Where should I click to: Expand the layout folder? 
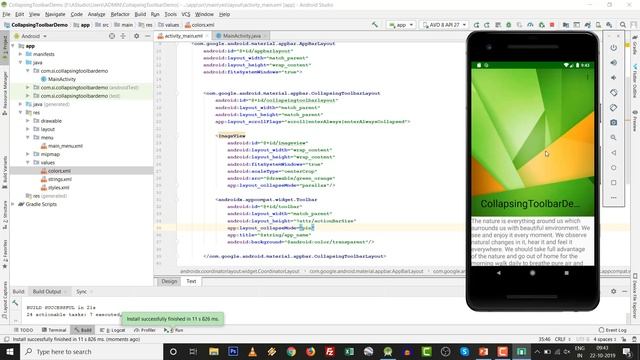[28, 129]
